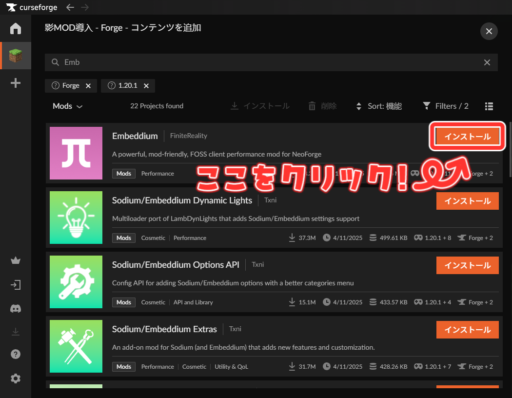Open the crown premium icon
Viewport: 512px width, 398px height.
click(x=15, y=261)
